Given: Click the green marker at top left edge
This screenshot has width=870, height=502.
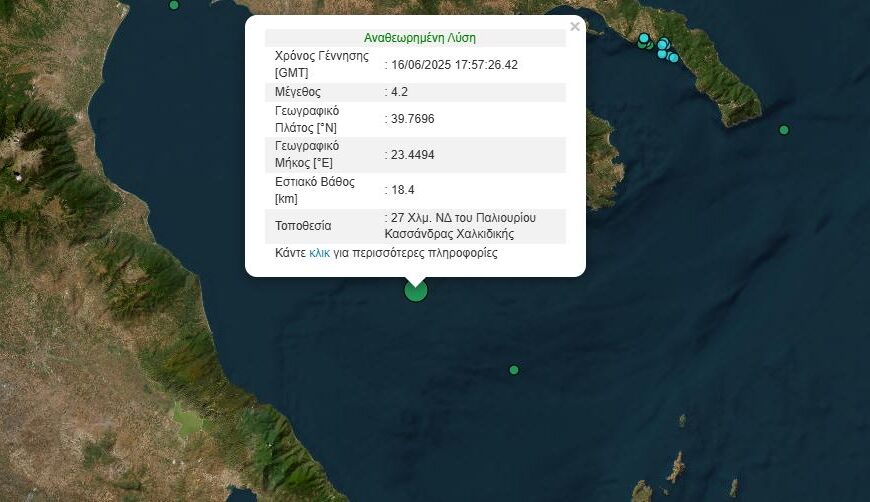Looking at the screenshot, I should (x=174, y=5).
